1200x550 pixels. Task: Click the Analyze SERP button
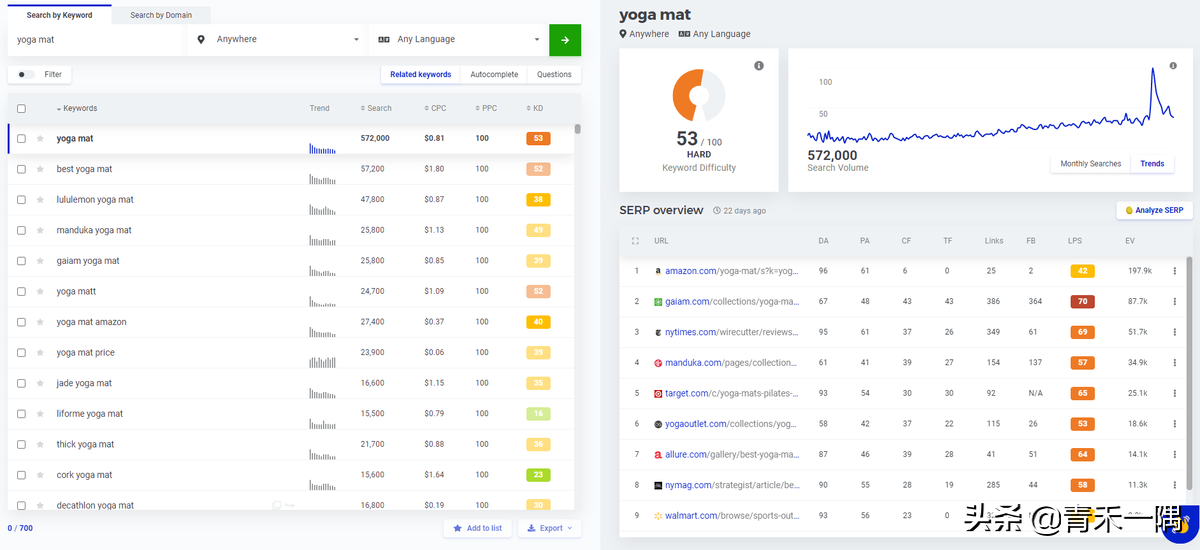click(x=1154, y=210)
